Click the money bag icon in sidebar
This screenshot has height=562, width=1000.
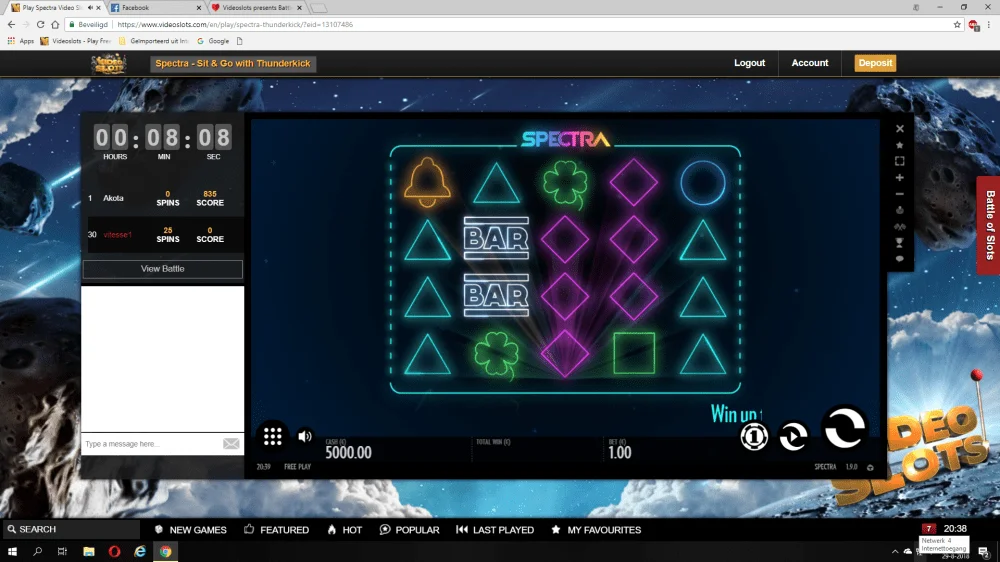pos(900,211)
